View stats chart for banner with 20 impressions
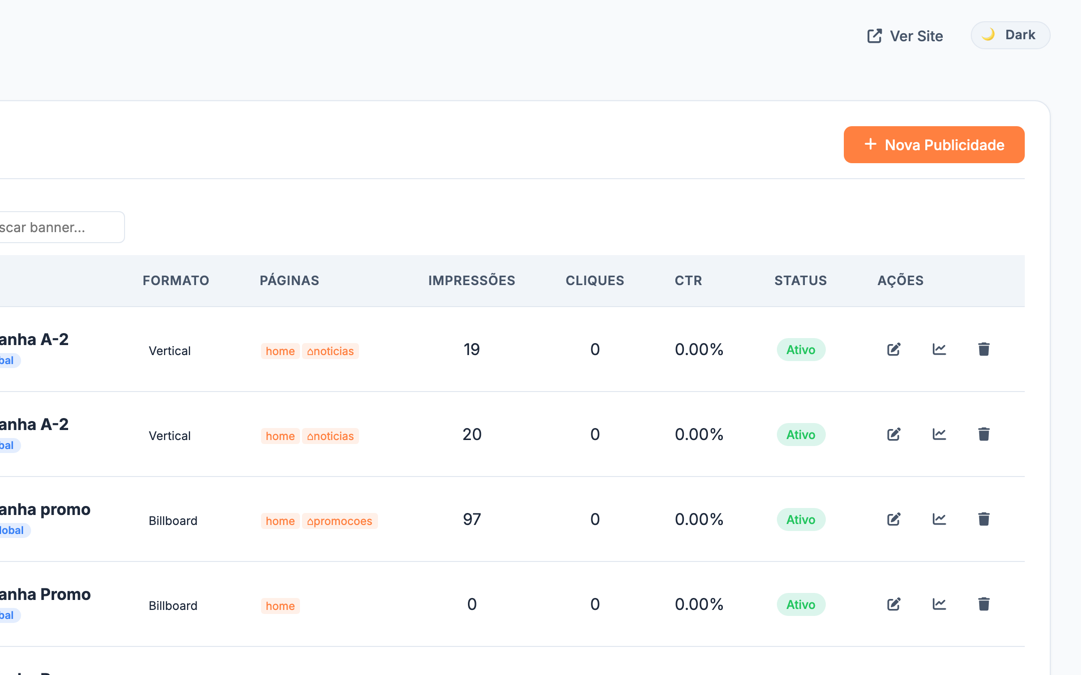 [939, 434]
